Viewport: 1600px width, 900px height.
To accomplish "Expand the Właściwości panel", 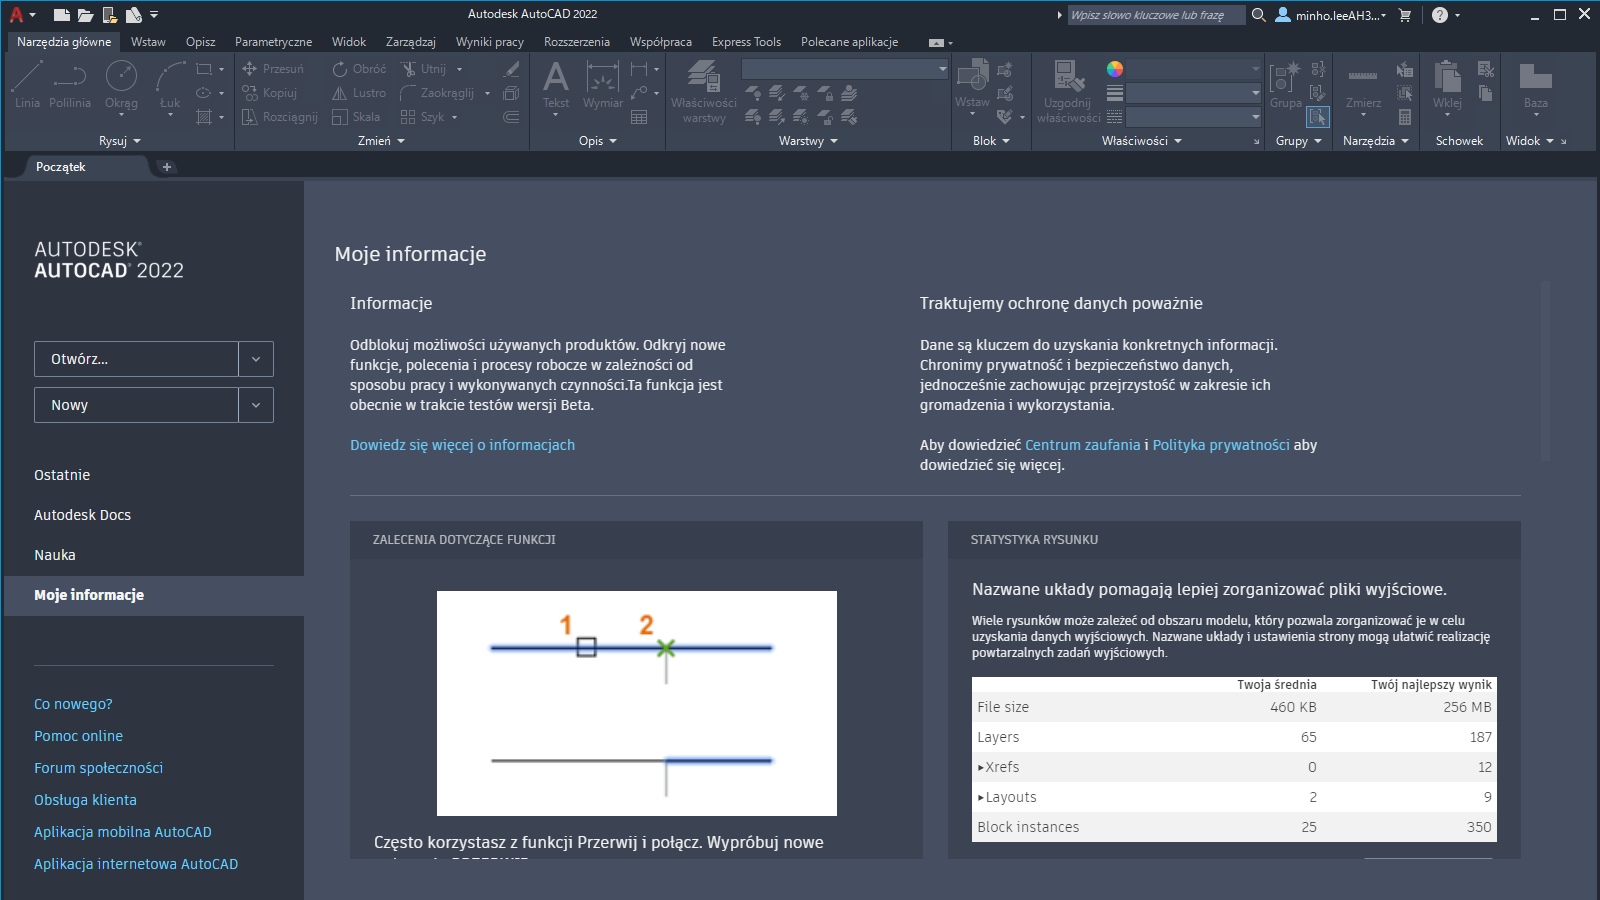I will point(1142,141).
